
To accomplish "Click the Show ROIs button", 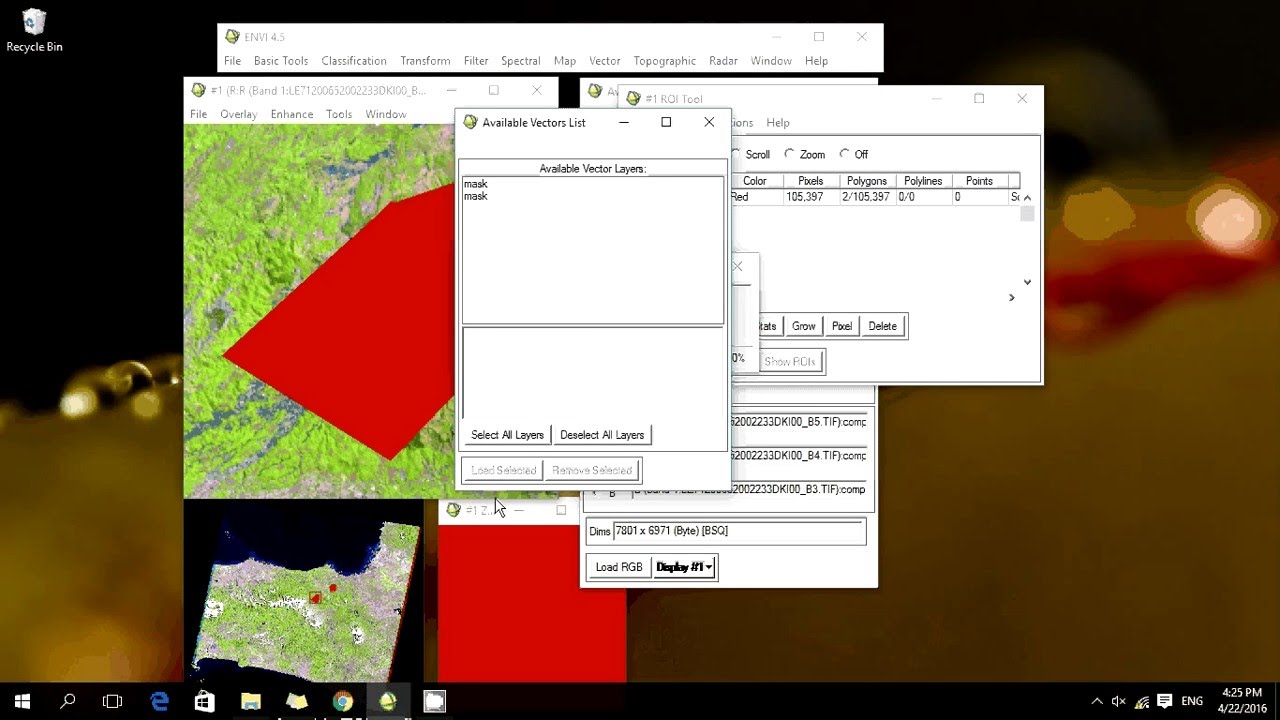I will click(790, 361).
